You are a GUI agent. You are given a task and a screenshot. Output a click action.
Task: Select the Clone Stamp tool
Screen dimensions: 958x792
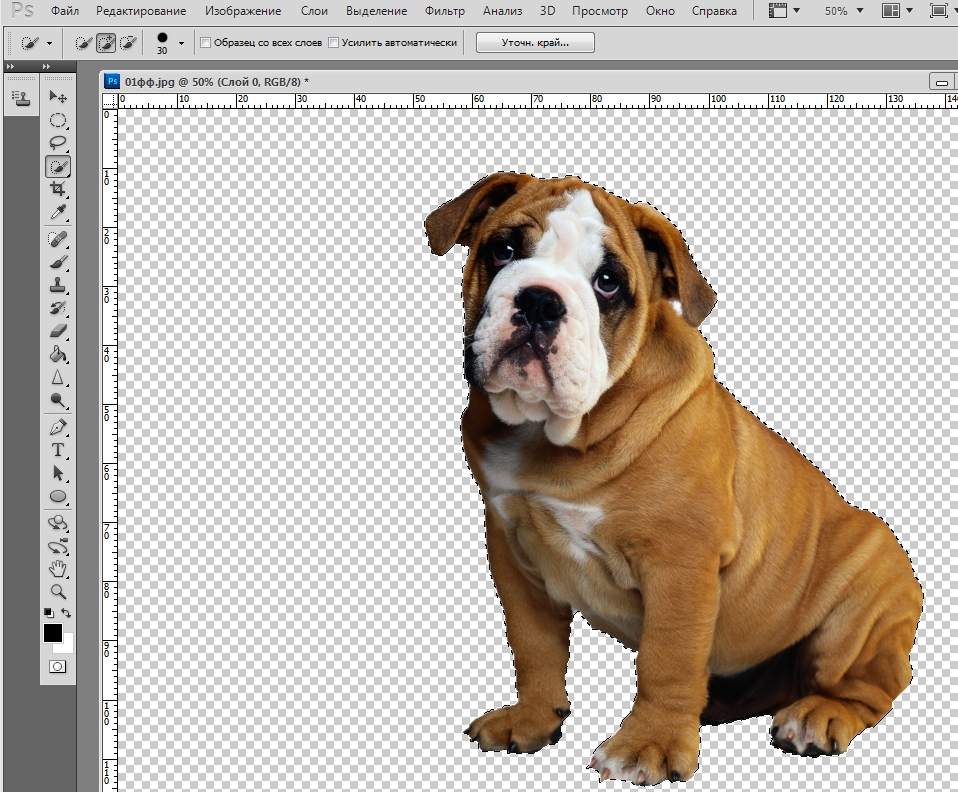[x=58, y=285]
